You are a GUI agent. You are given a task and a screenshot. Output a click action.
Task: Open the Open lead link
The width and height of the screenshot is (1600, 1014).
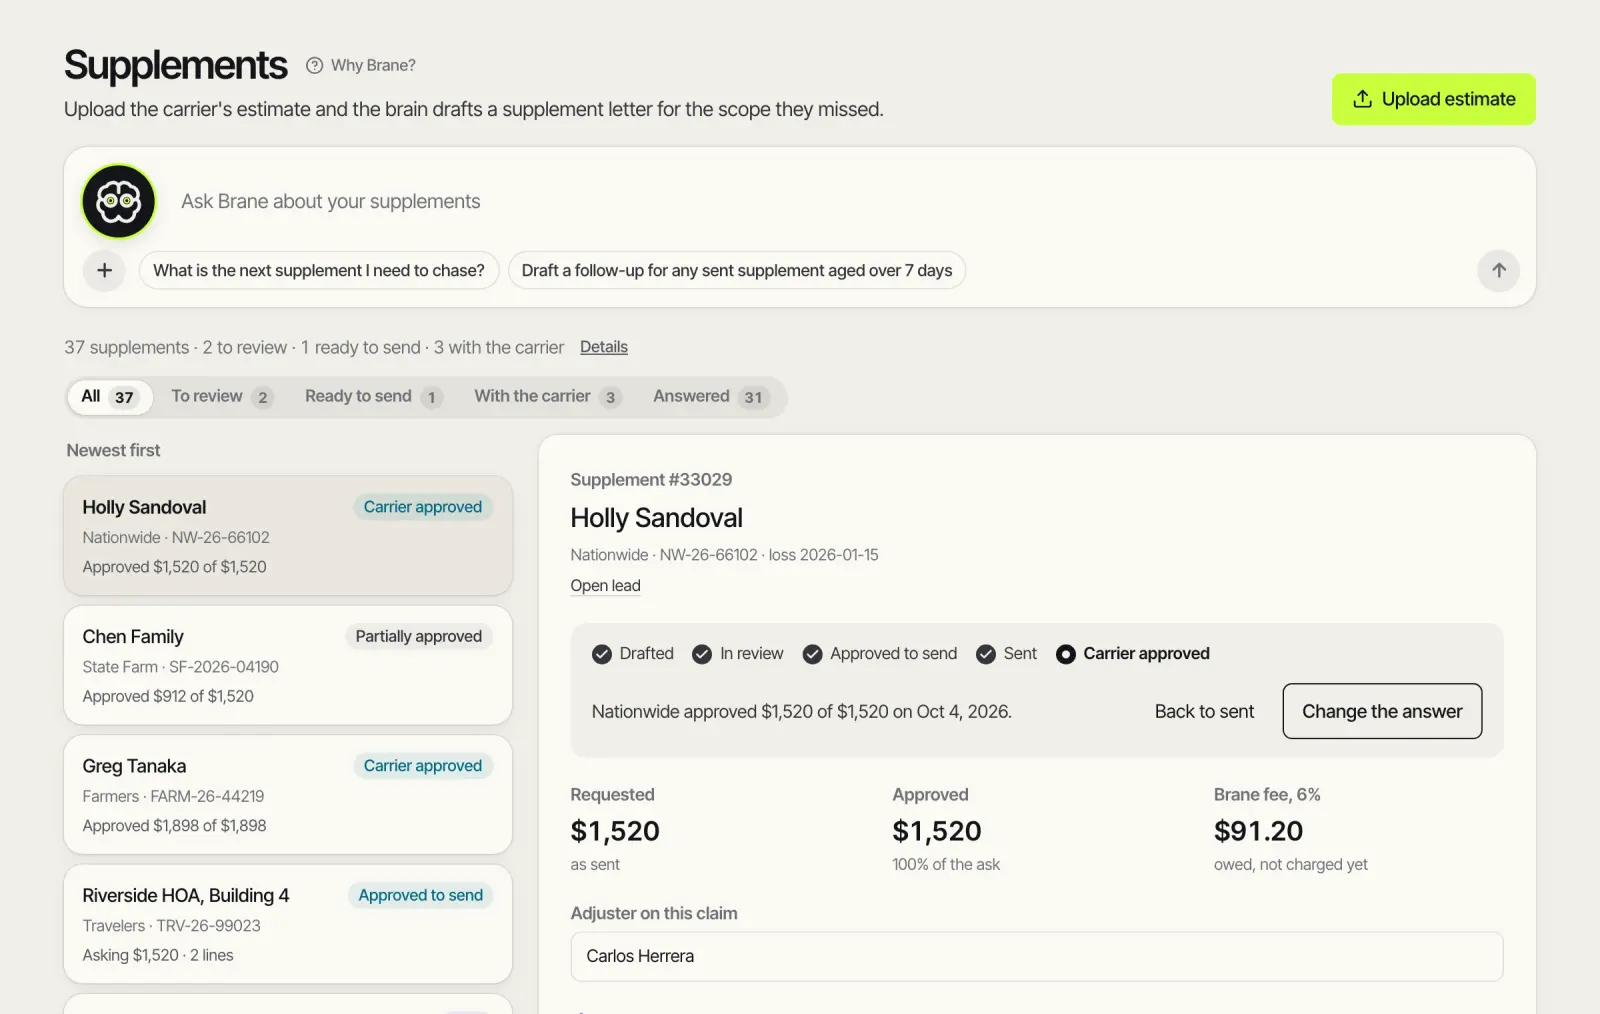click(605, 586)
